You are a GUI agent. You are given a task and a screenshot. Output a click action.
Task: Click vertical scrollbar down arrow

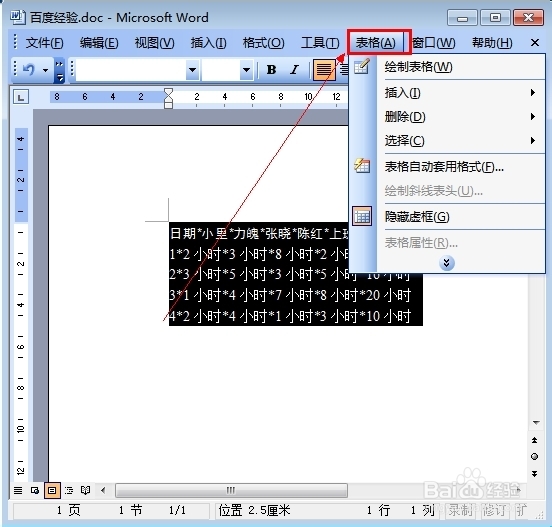tap(536, 422)
